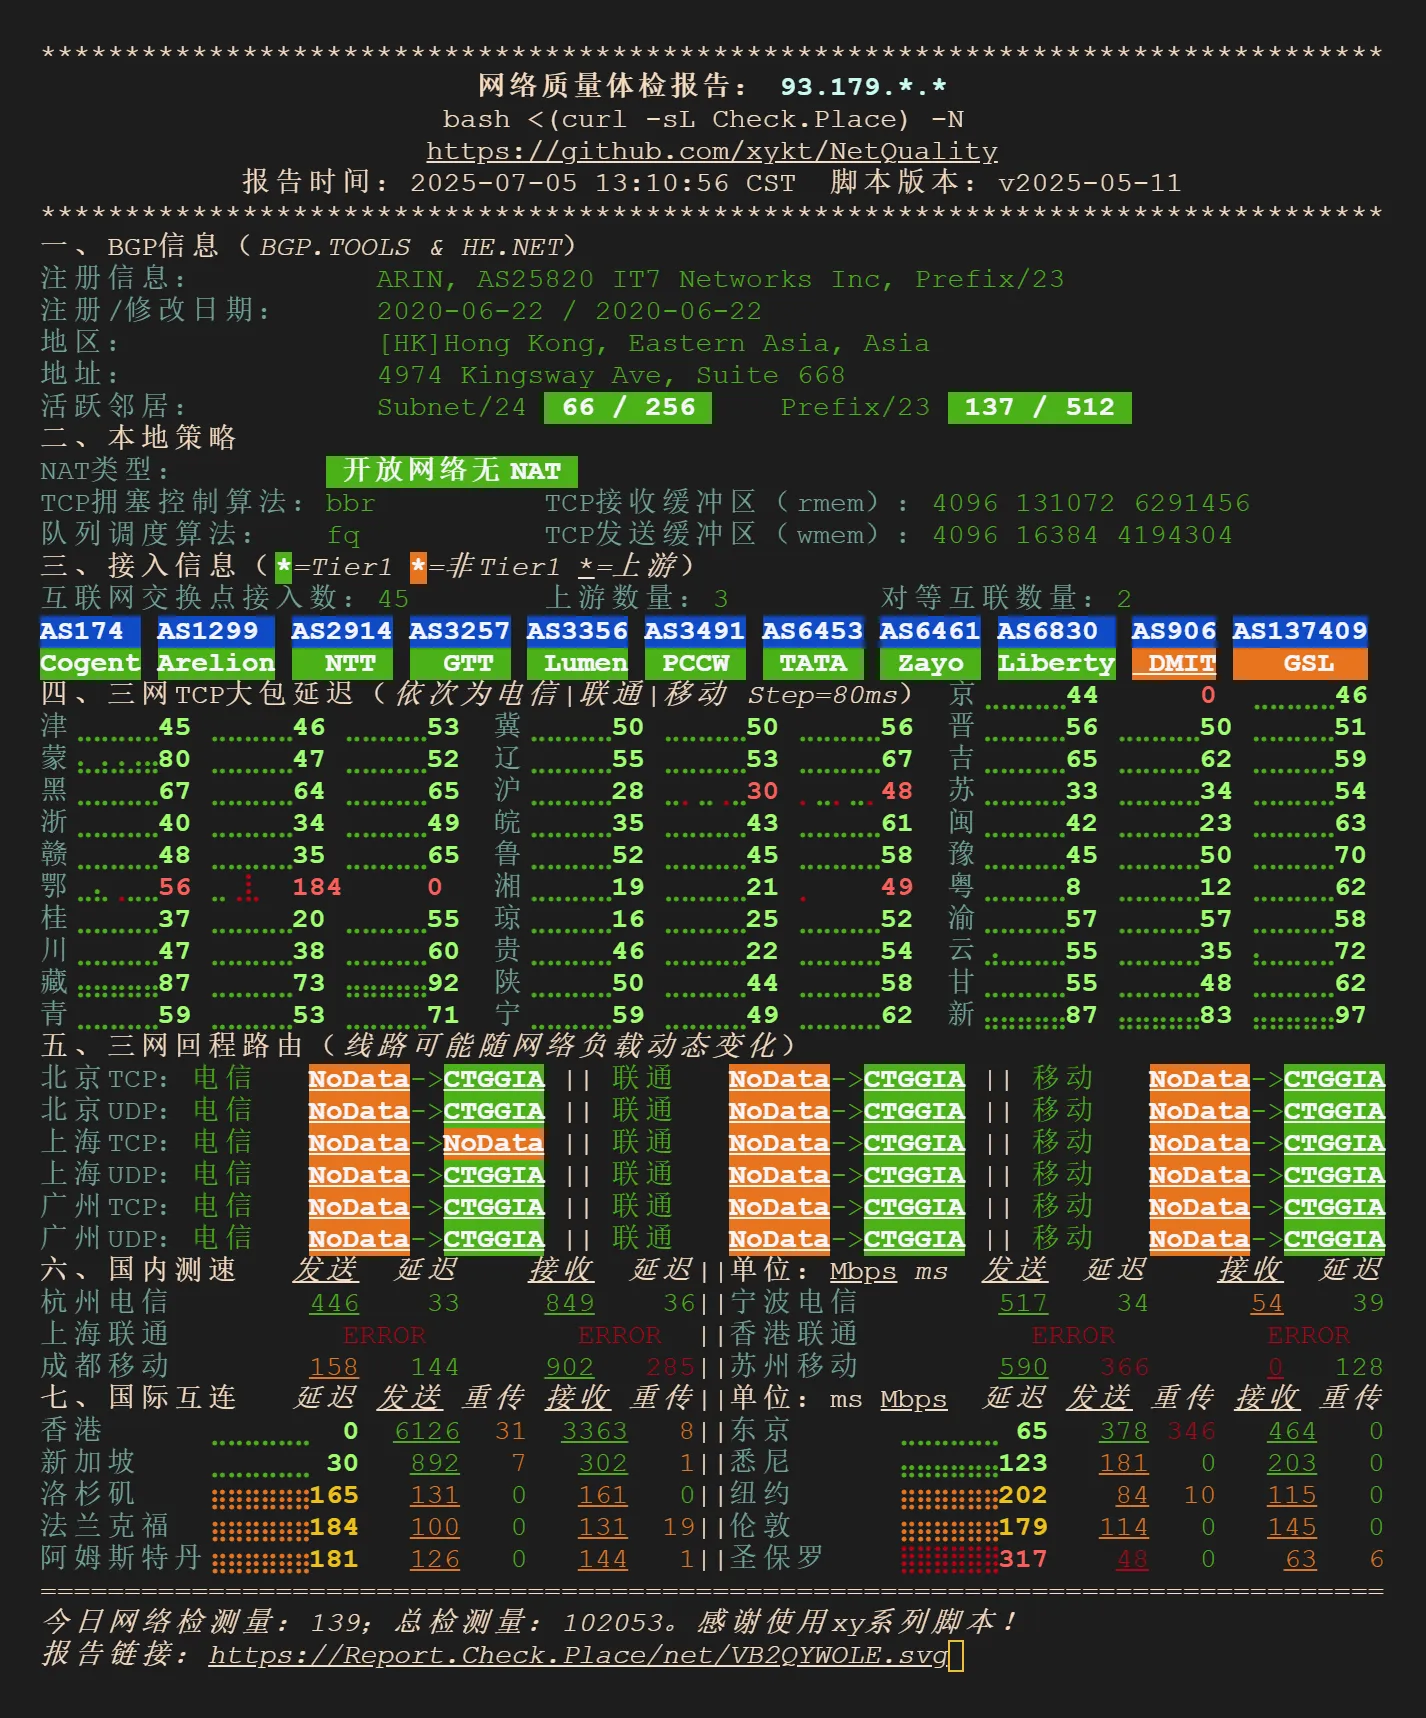Click the green Tier1 legend star
1426x1718 pixels.
coord(284,567)
